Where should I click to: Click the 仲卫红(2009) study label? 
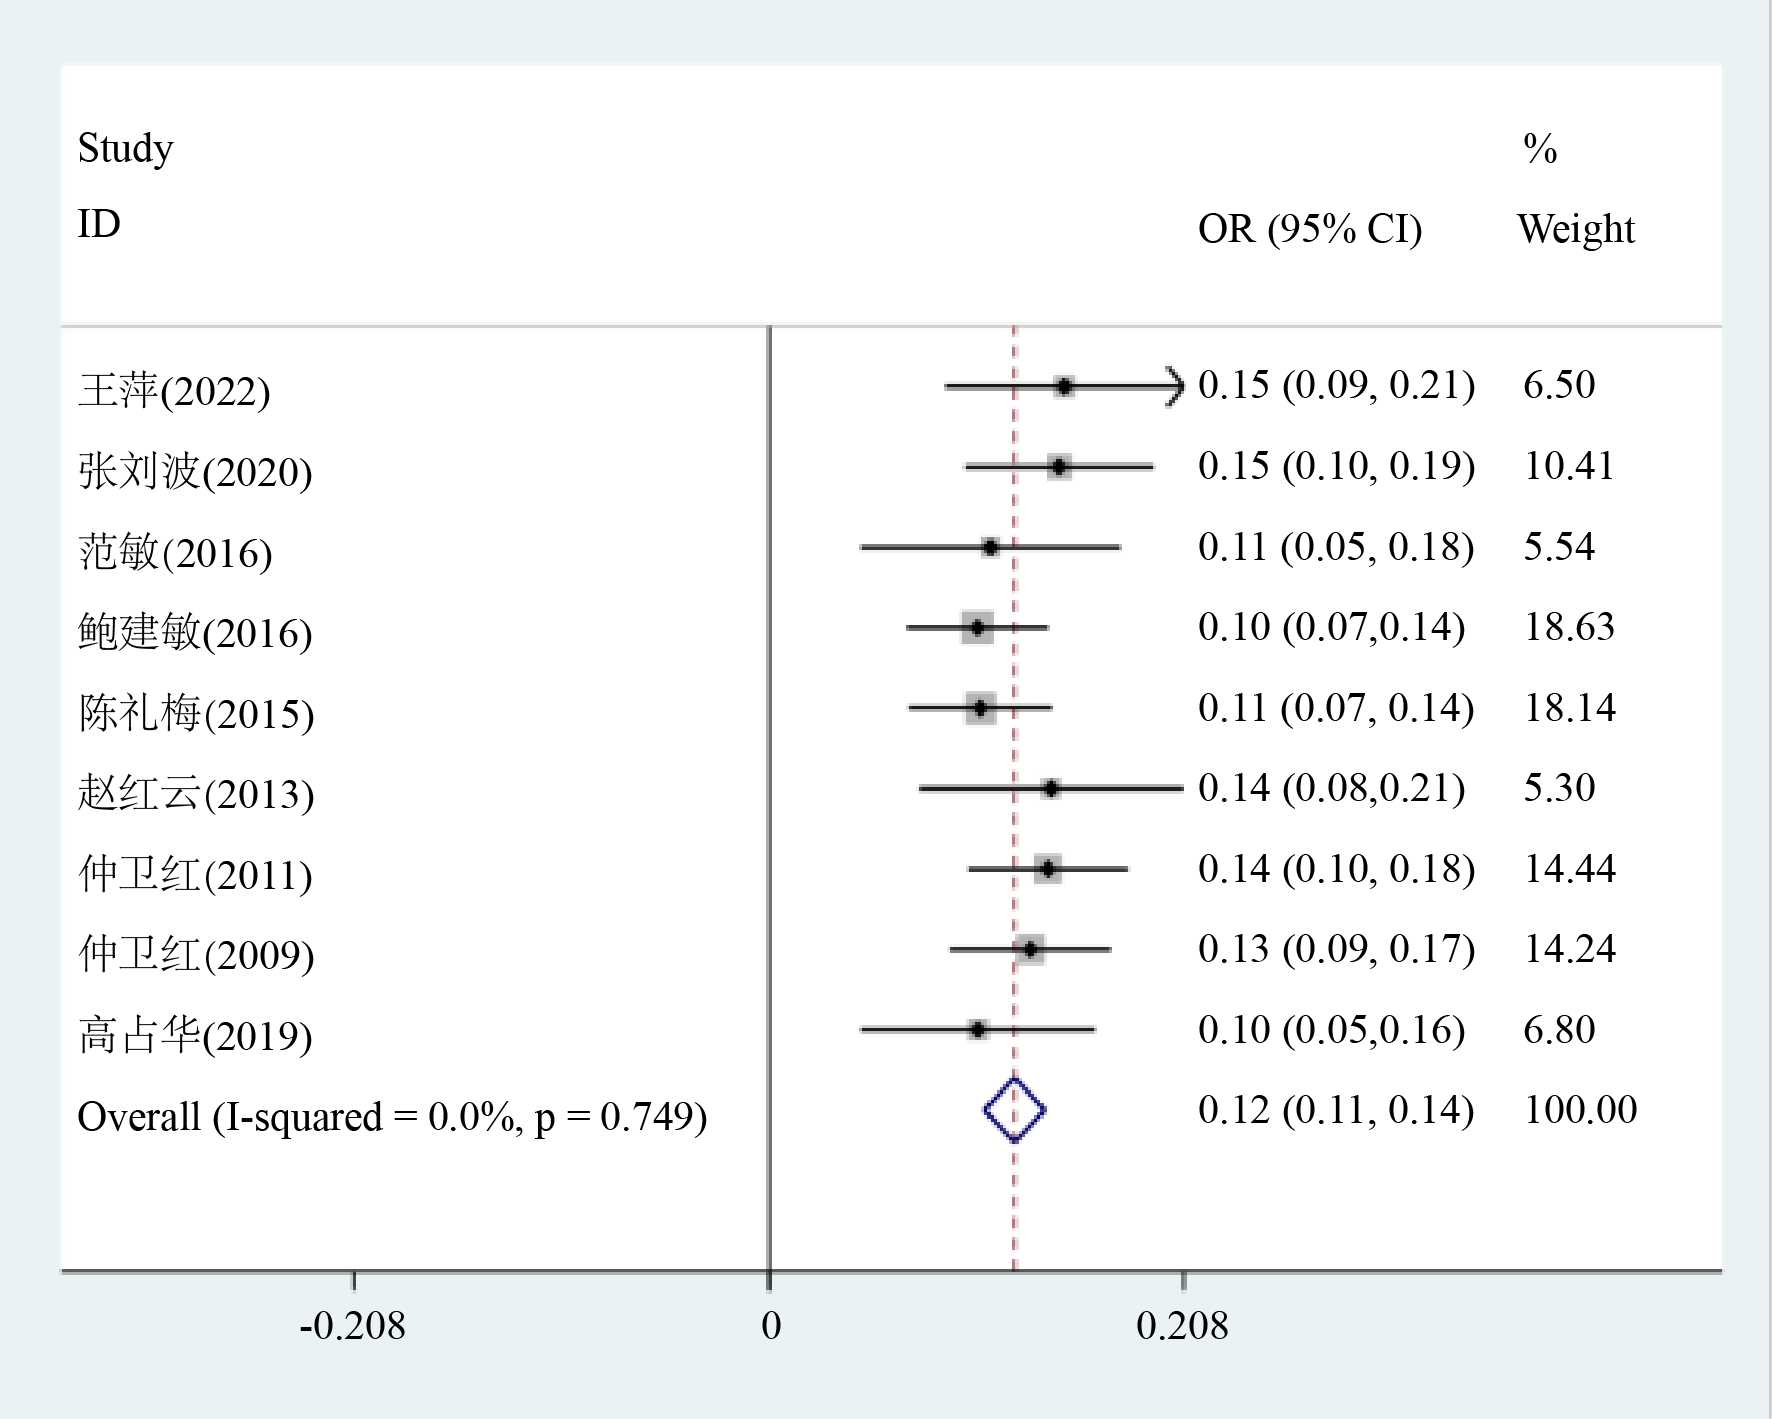(x=196, y=954)
